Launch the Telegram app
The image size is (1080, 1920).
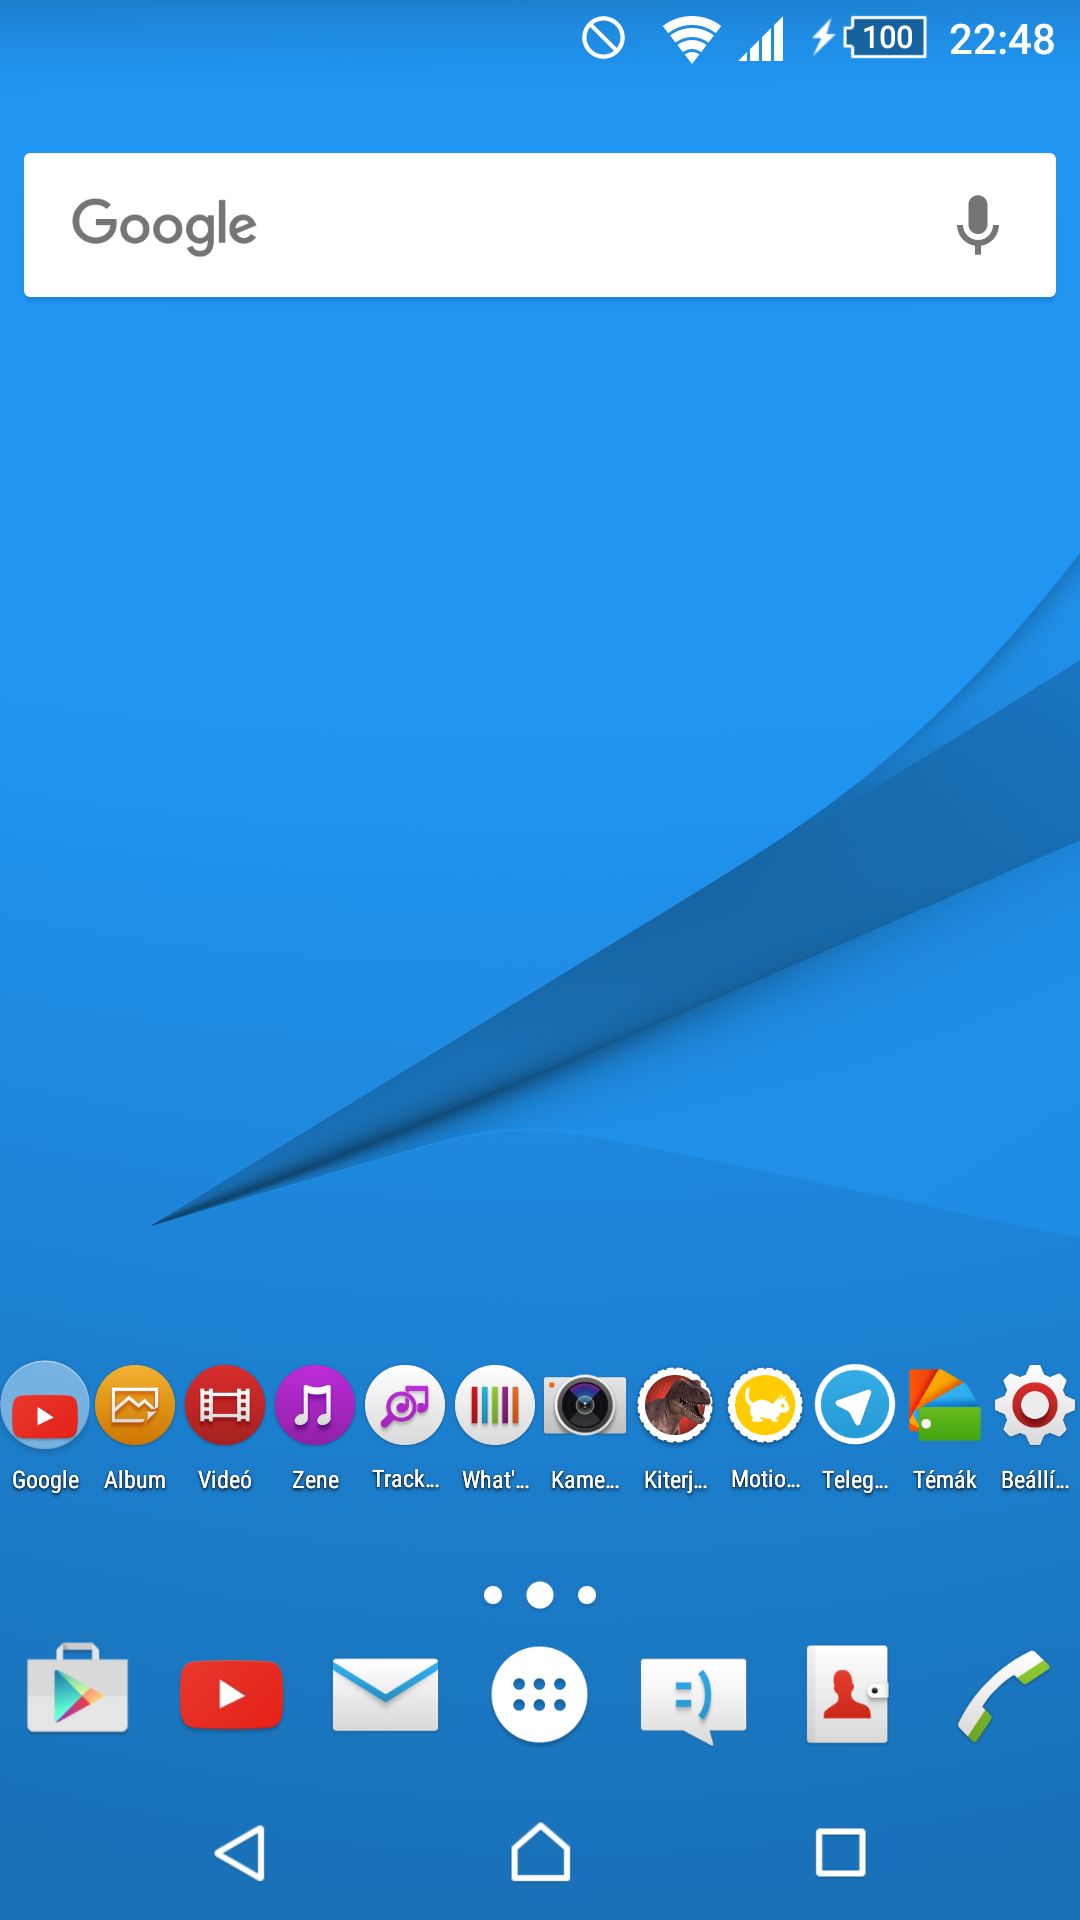(x=855, y=1406)
